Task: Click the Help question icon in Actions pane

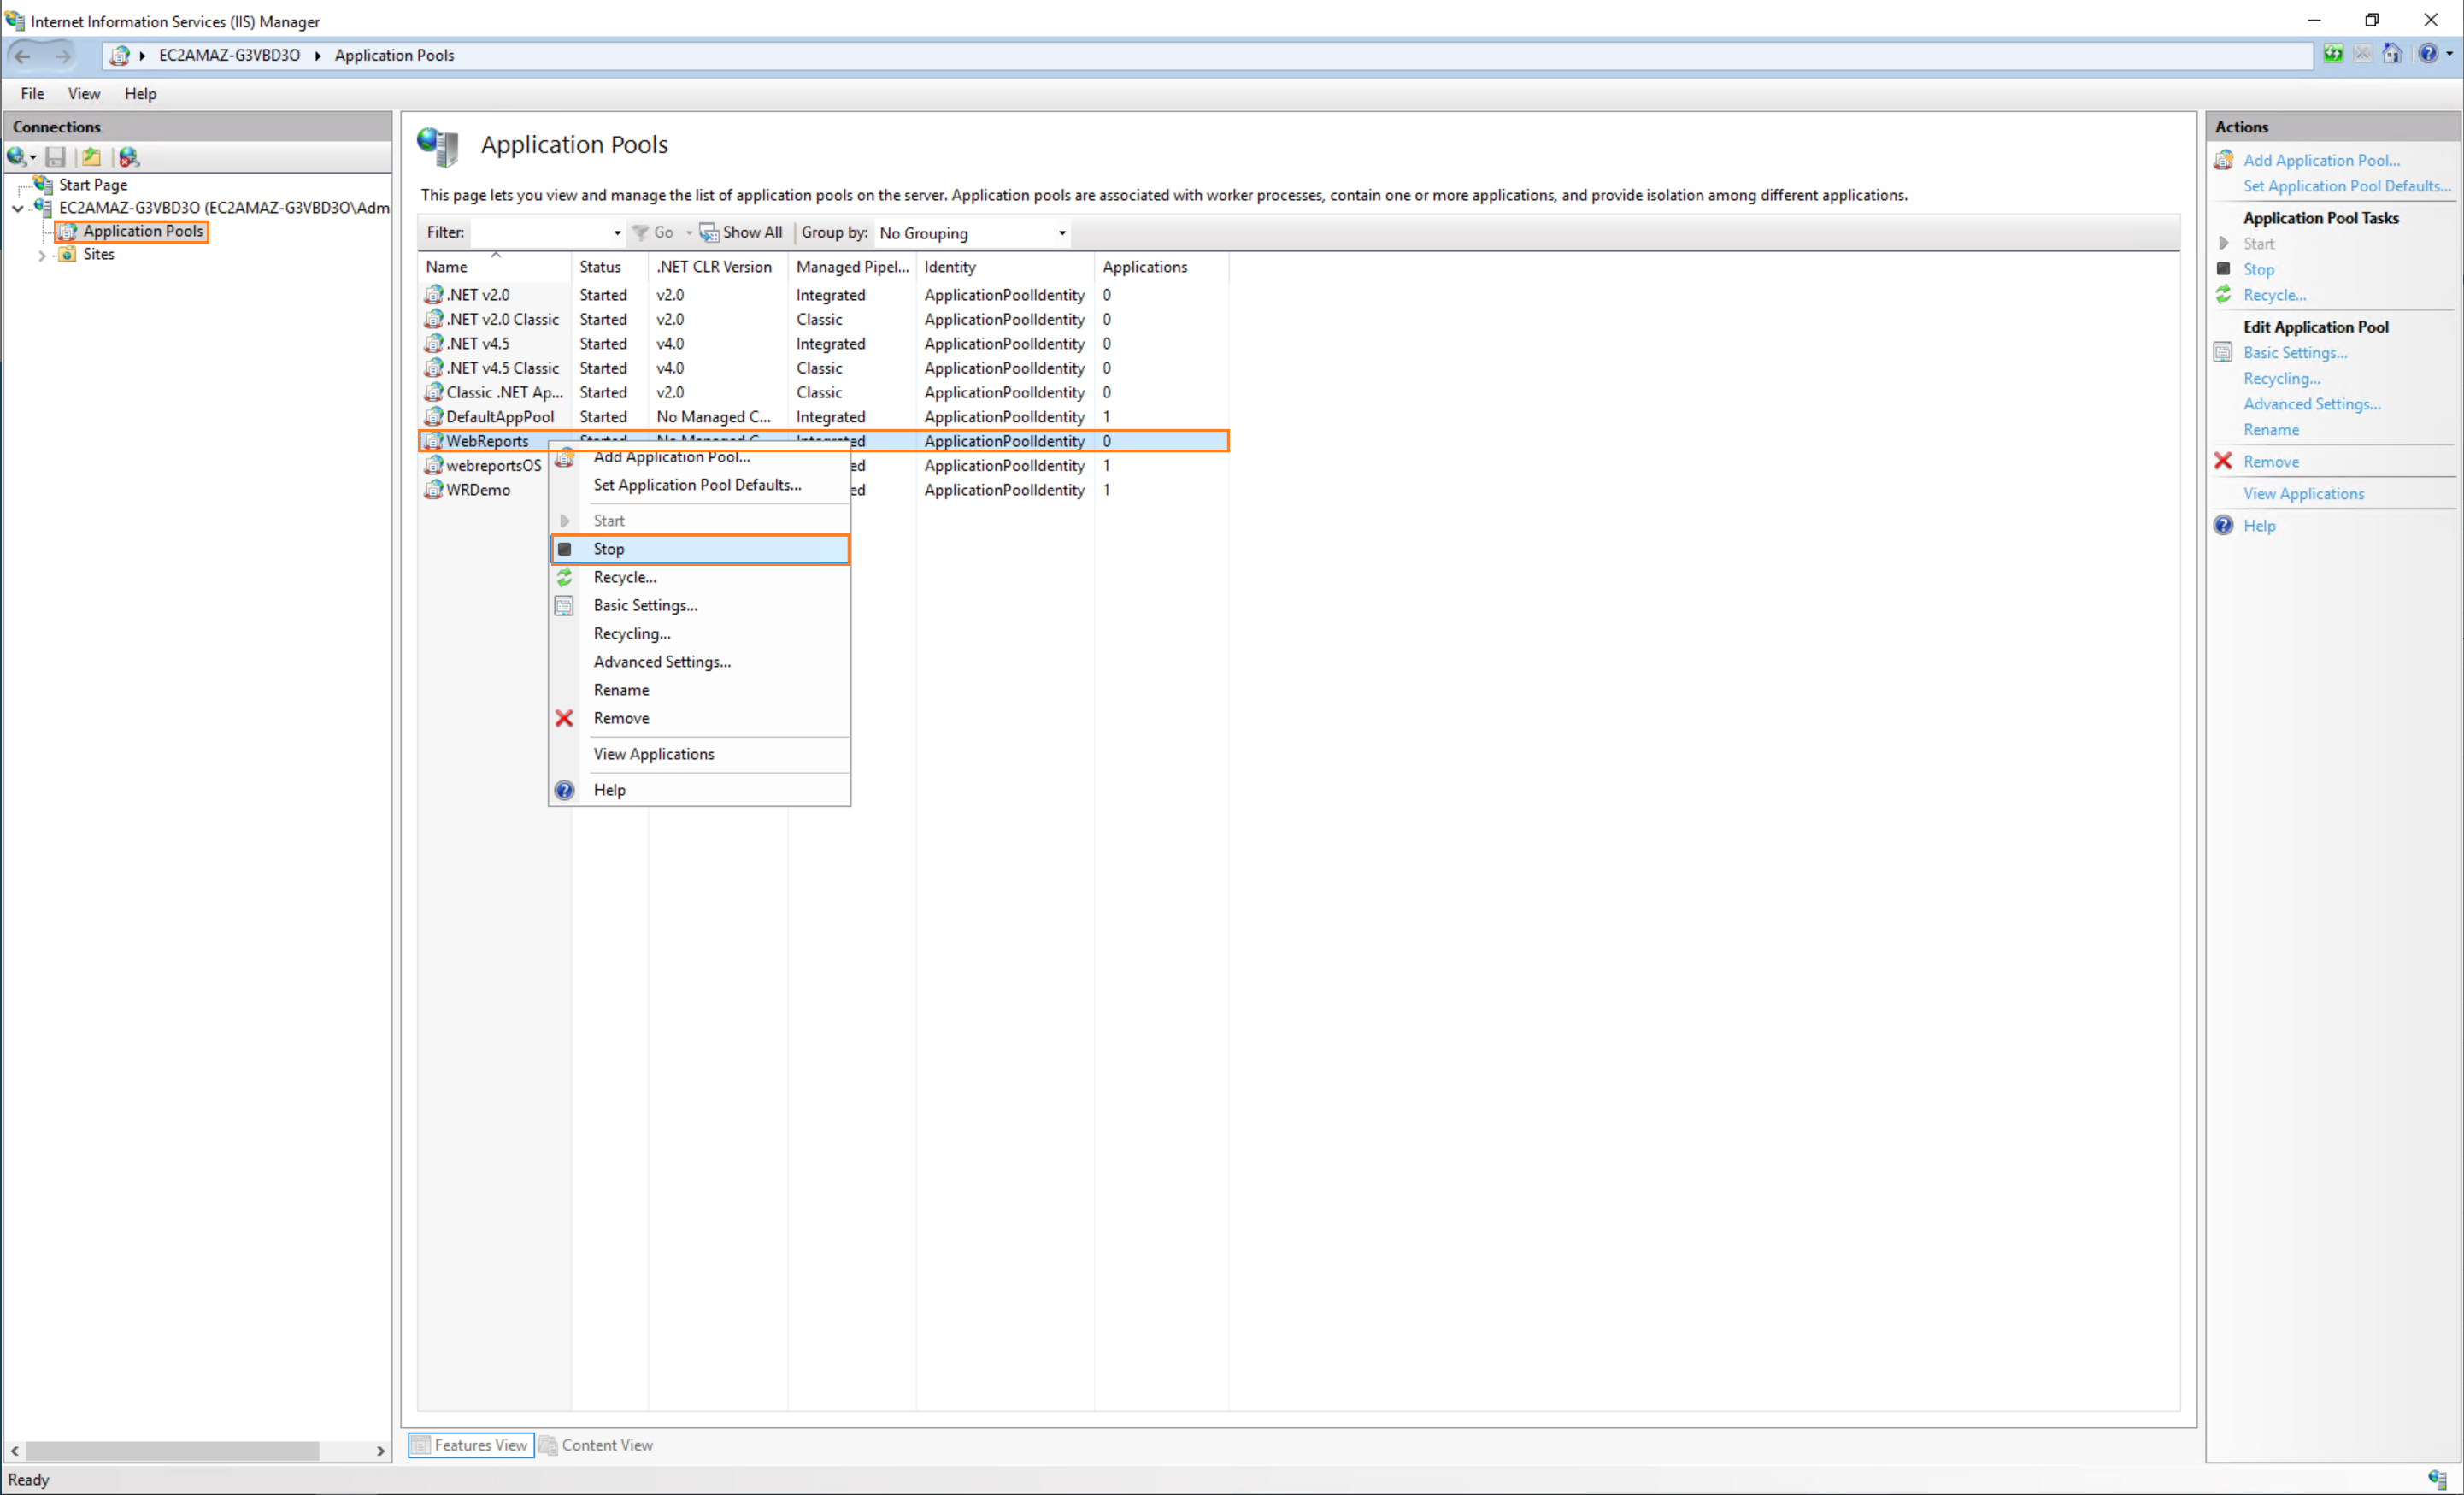Action: point(2223,526)
